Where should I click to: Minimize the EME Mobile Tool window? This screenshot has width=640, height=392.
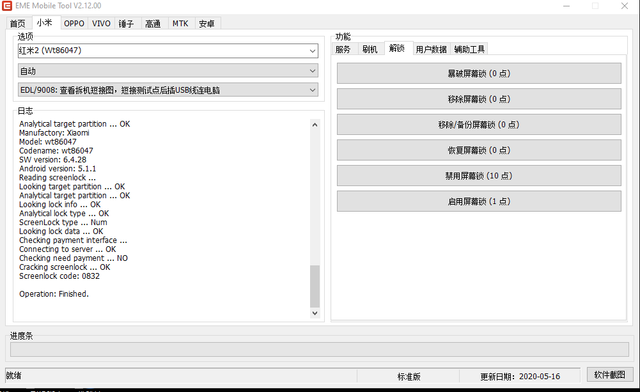click(567, 6)
